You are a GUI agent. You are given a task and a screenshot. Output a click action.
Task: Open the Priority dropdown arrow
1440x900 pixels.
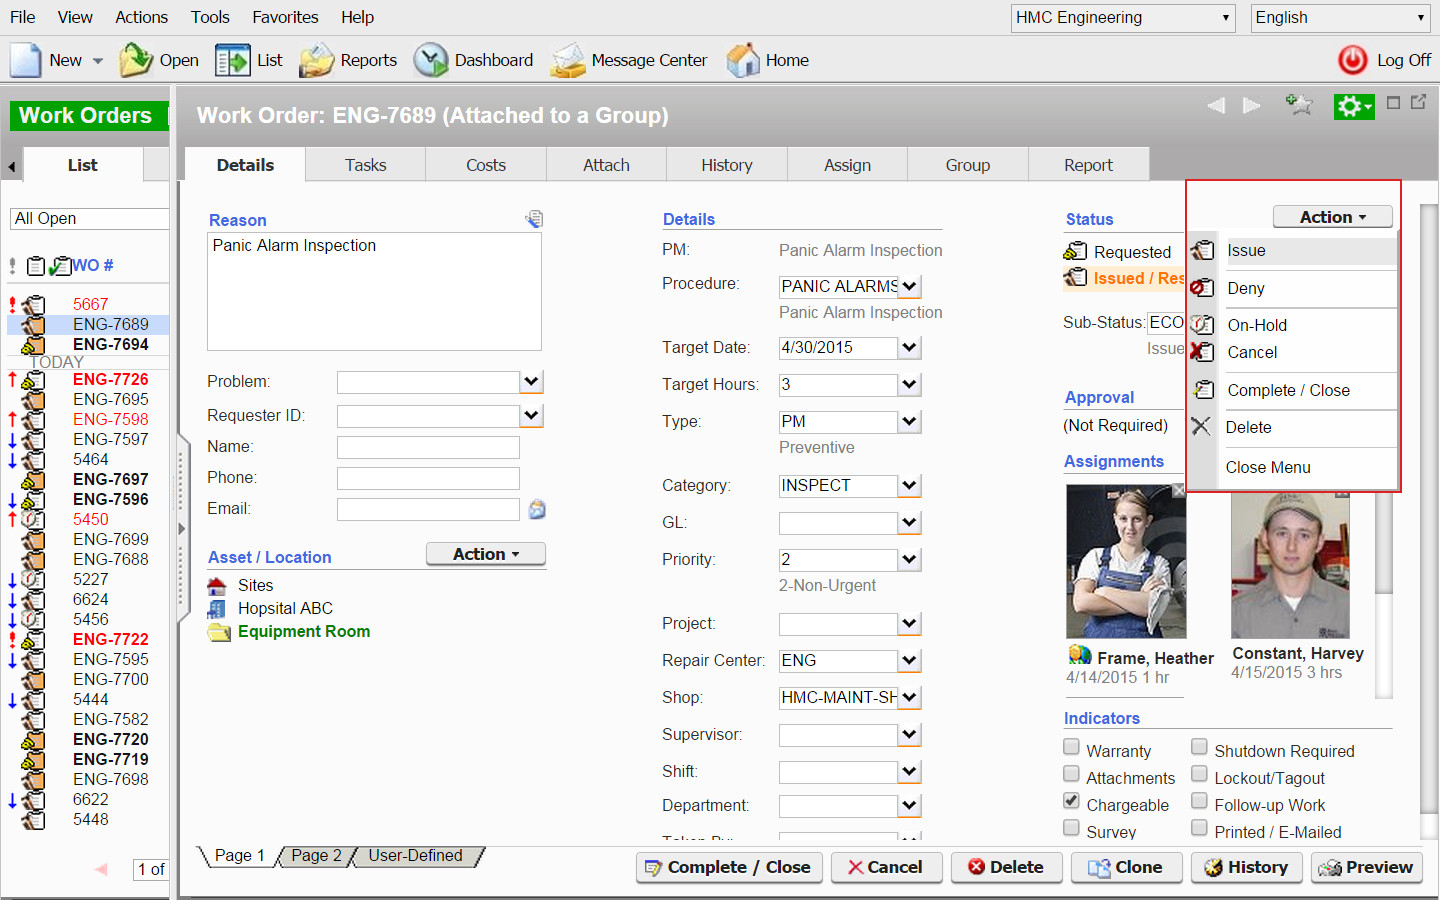coord(909,560)
